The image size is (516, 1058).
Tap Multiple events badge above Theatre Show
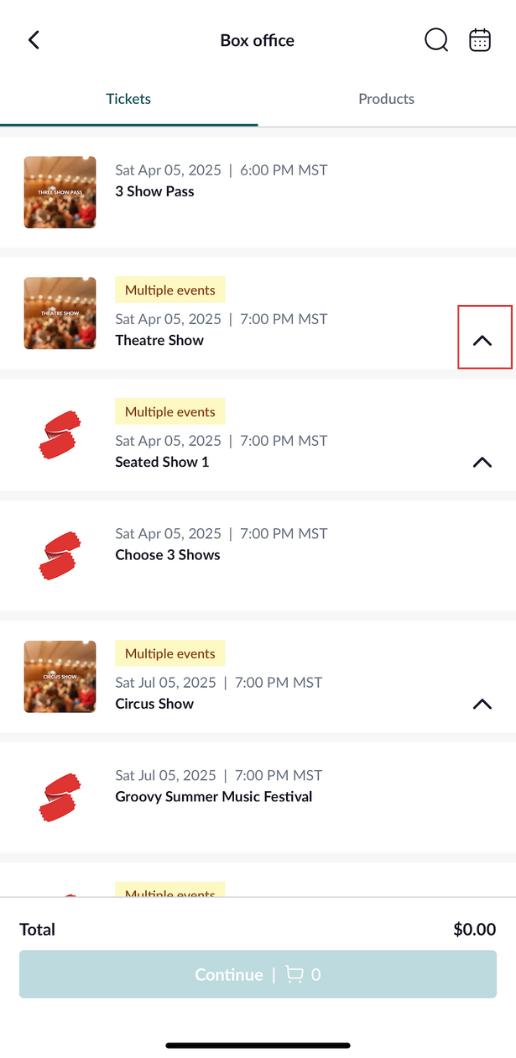[170, 290]
